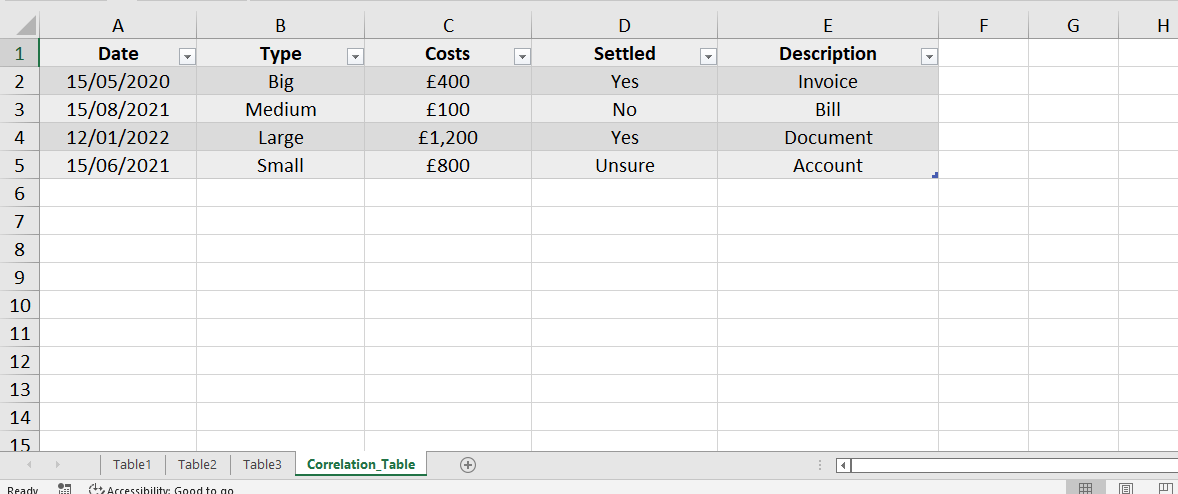Image resolution: width=1178 pixels, height=494 pixels.
Task: Switch to the Table1 sheet tab
Action: 132,464
